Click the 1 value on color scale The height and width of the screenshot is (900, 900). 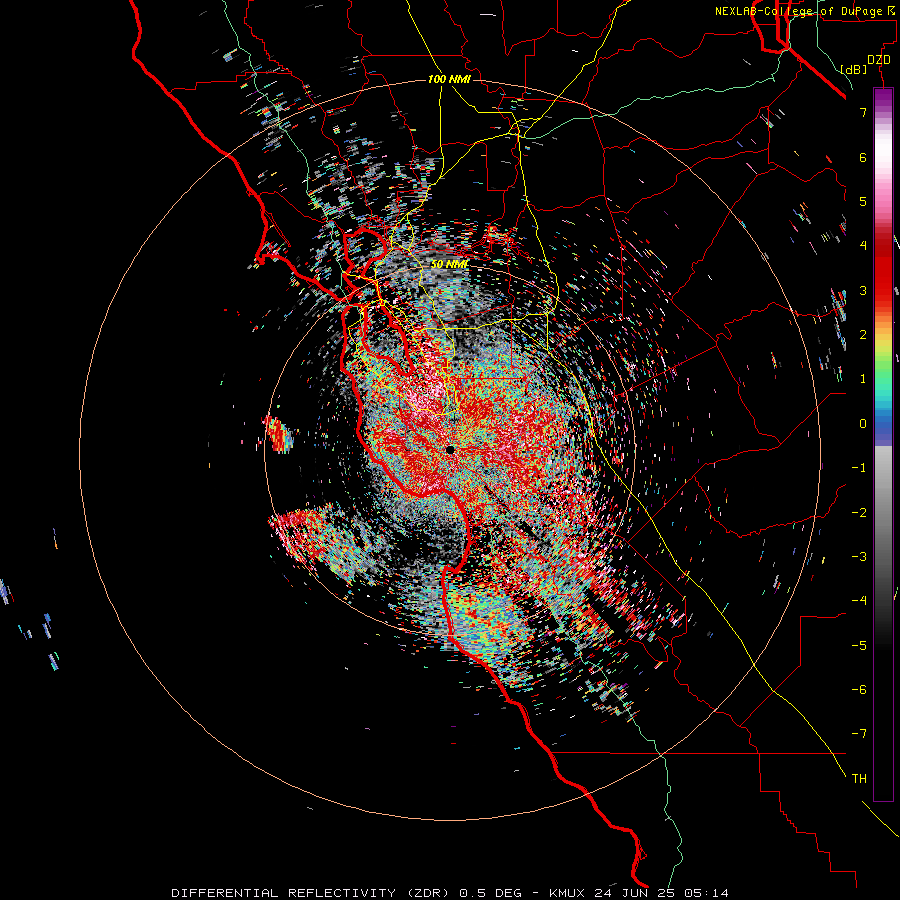pos(863,379)
